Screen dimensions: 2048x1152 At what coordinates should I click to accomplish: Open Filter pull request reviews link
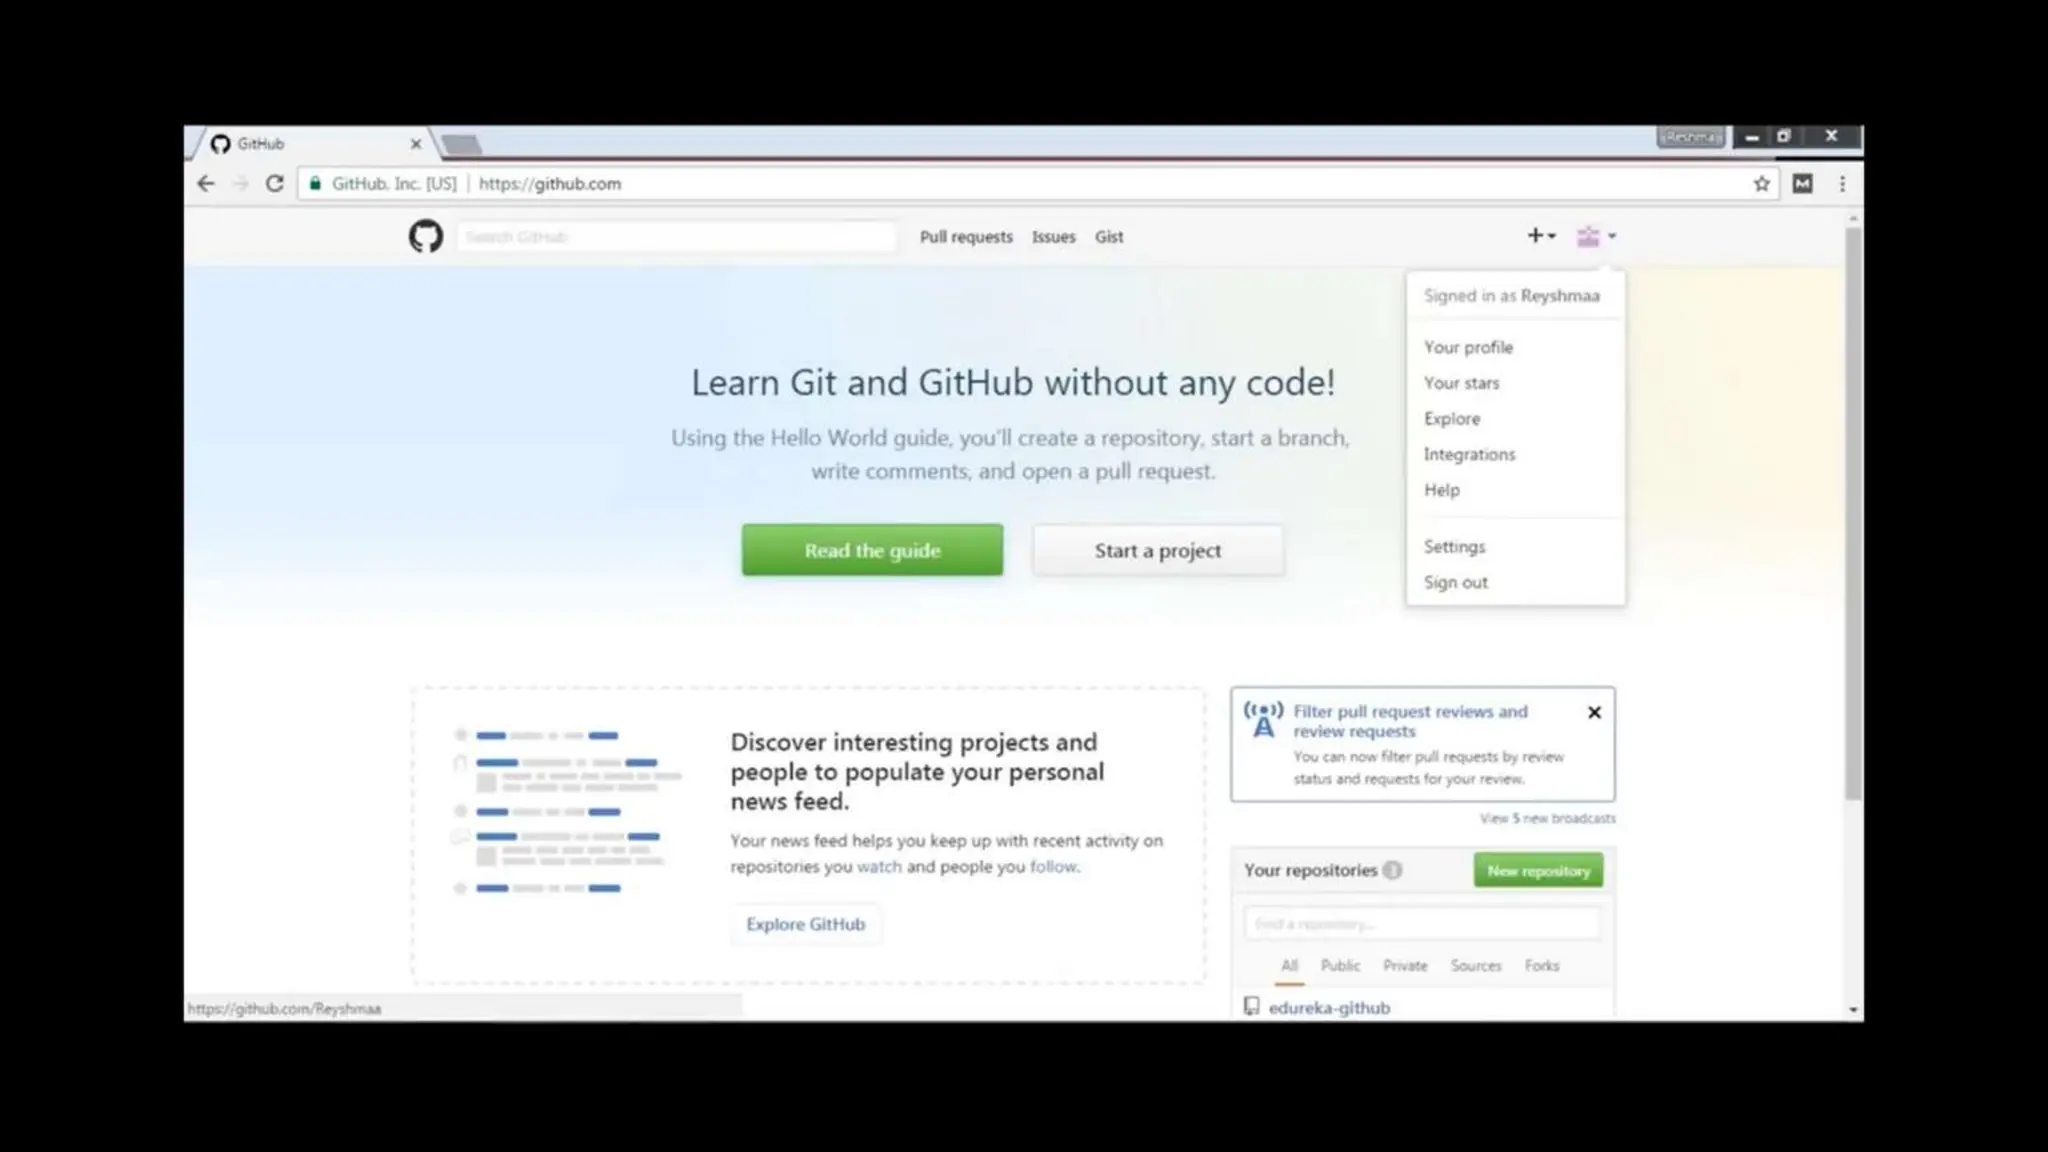click(1410, 721)
